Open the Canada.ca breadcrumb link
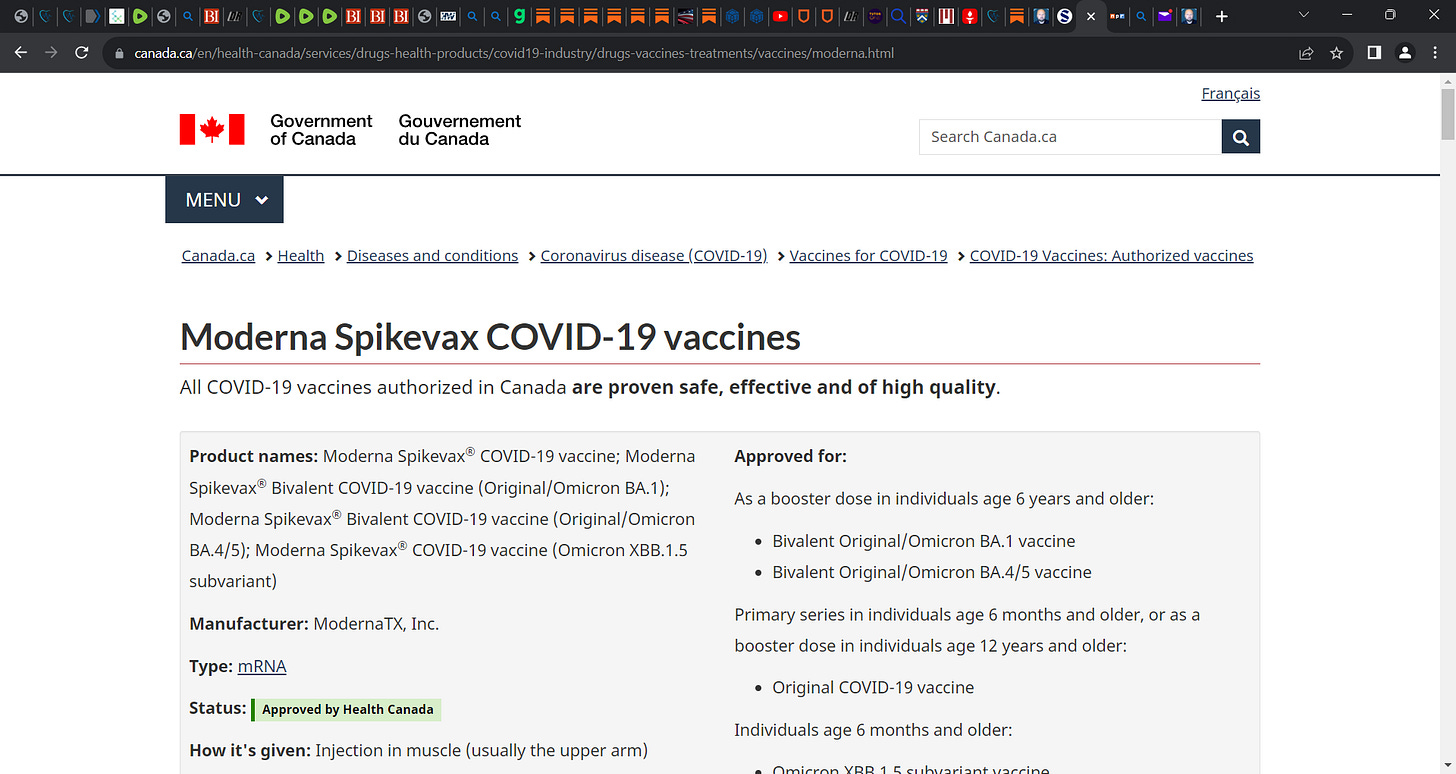The image size is (1456, 774). tap(218, 256)
